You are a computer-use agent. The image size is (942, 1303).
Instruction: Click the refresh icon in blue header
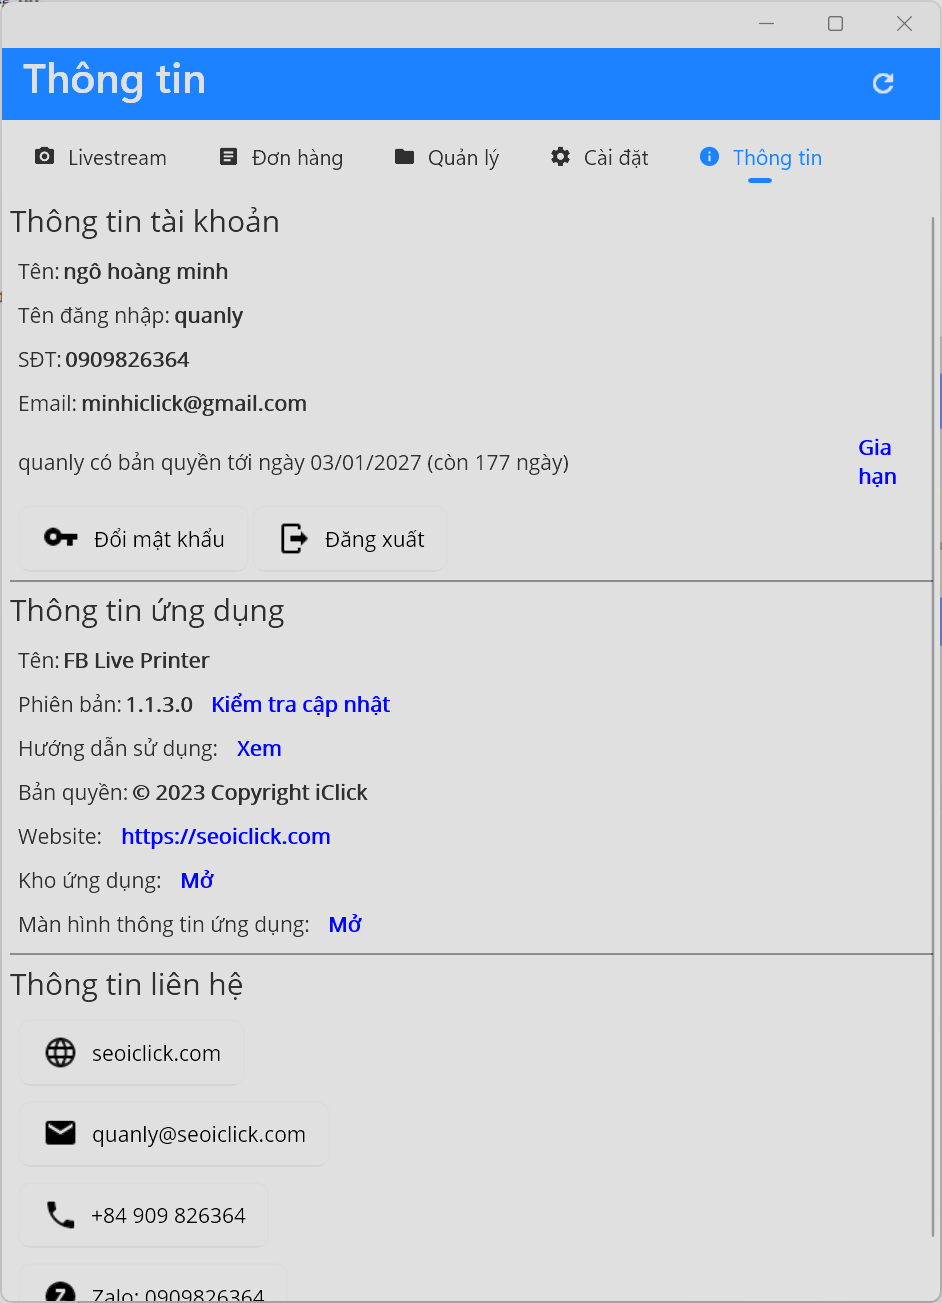(883, 83)
